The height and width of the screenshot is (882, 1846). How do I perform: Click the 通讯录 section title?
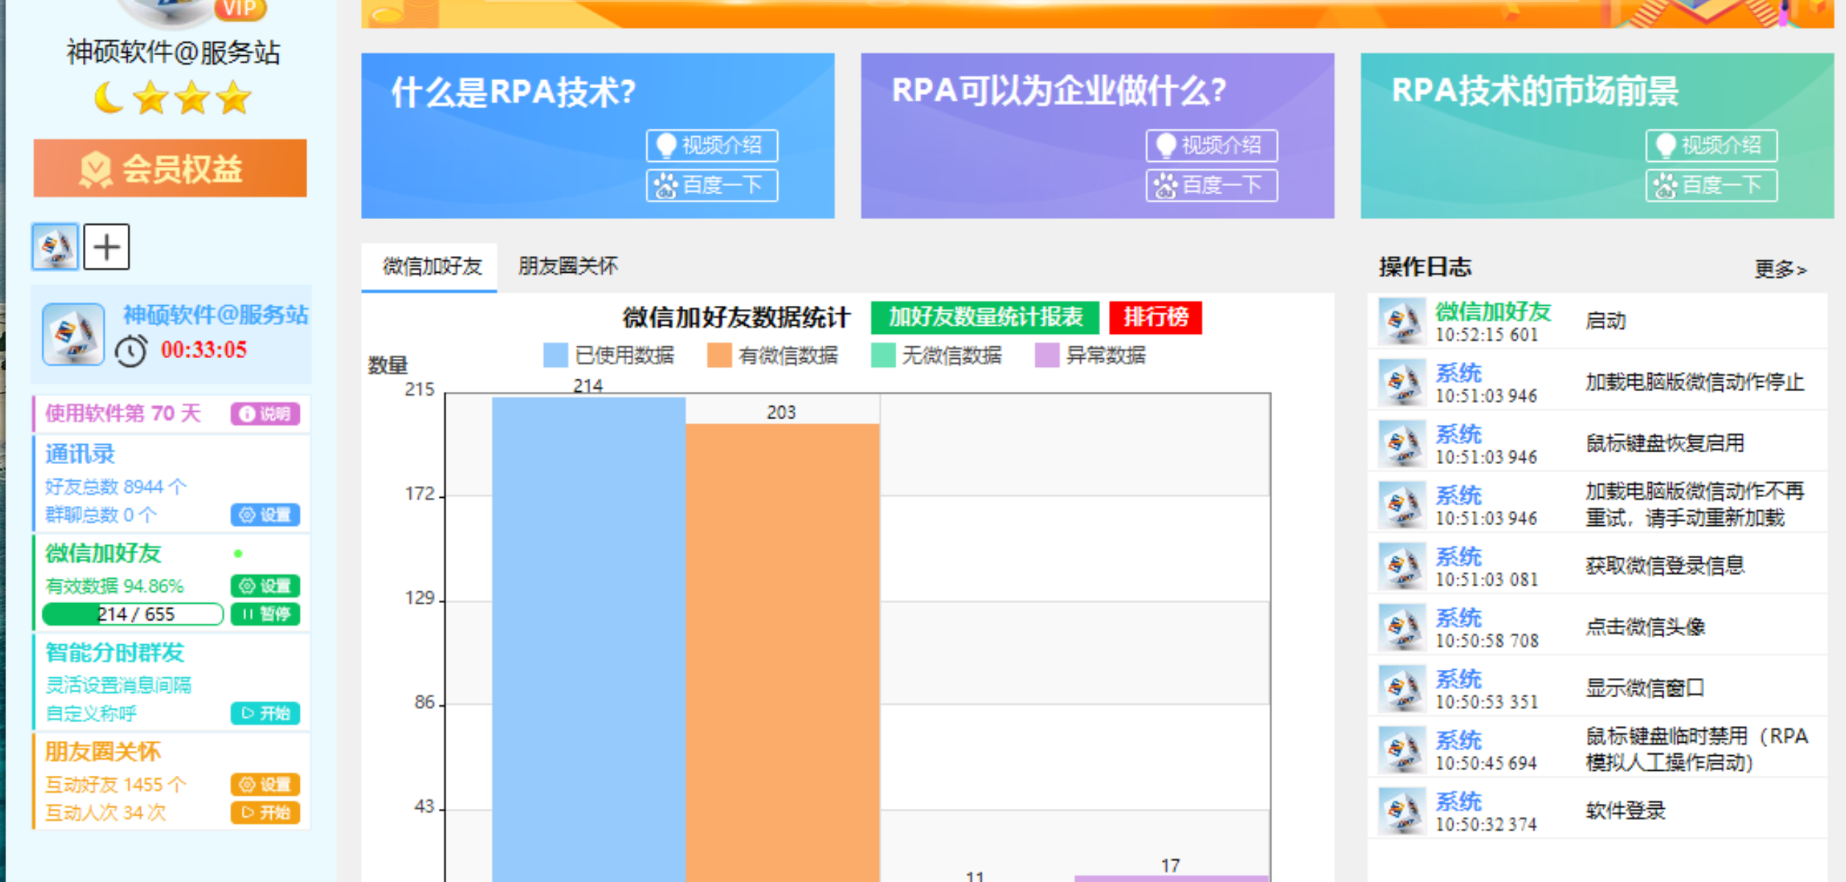click(80, 454)
